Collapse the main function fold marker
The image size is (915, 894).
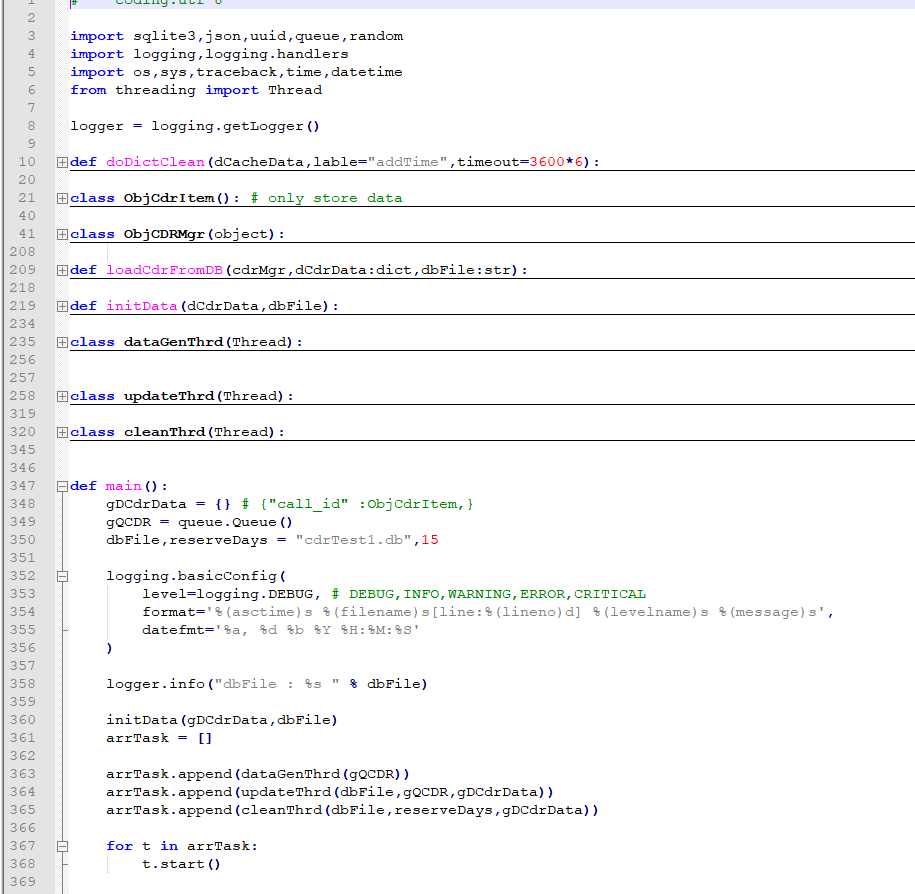pos(62,486)
